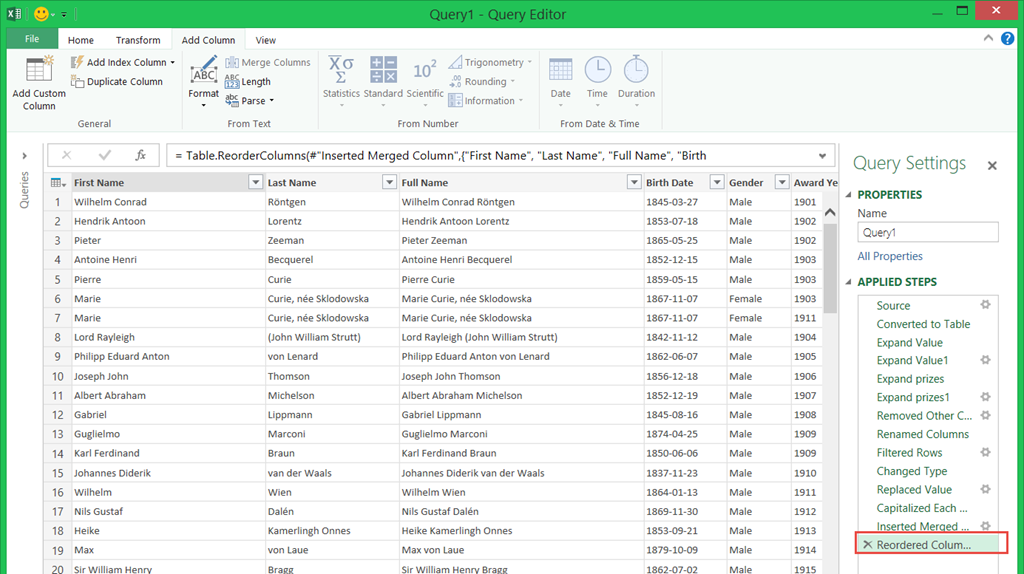Select the Filtered Rows applied step
Image resolution: width=1024 pixels, height=574 pixels.
[909, 453]
